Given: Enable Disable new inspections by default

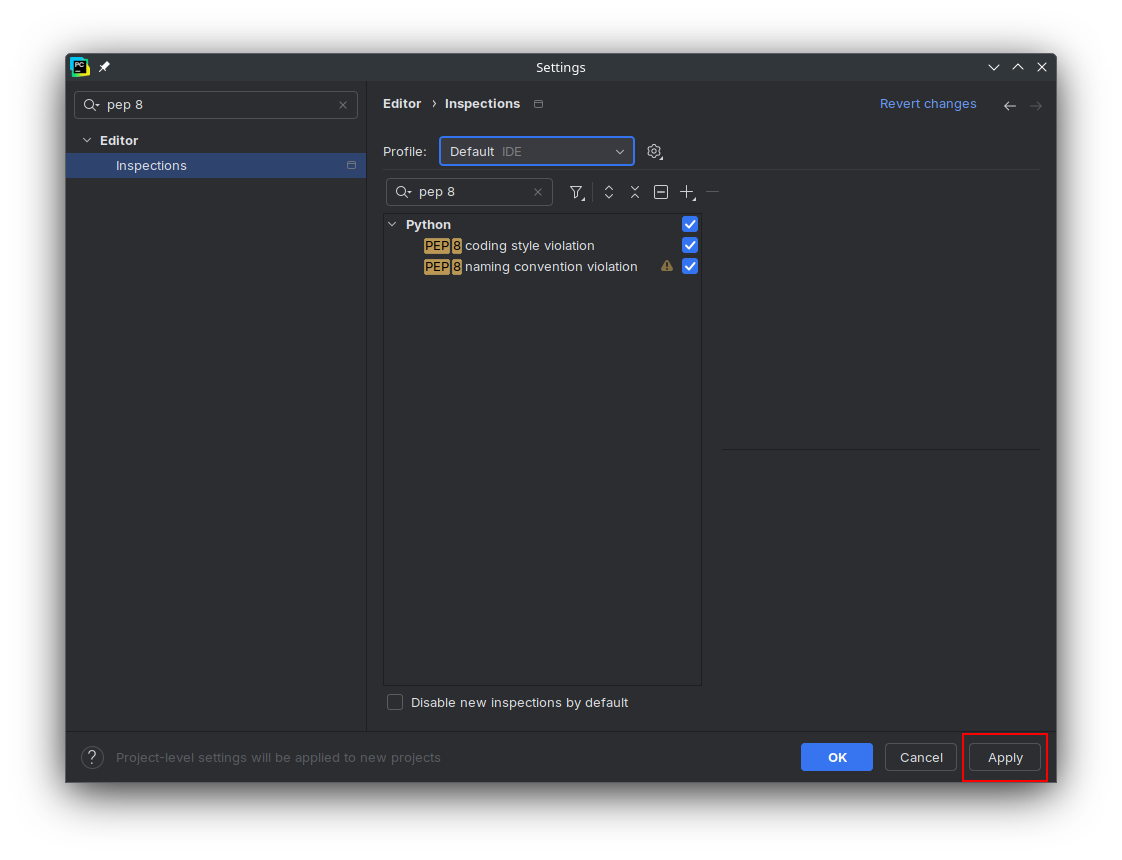Looking at the screenshot, I should [395, 702].
